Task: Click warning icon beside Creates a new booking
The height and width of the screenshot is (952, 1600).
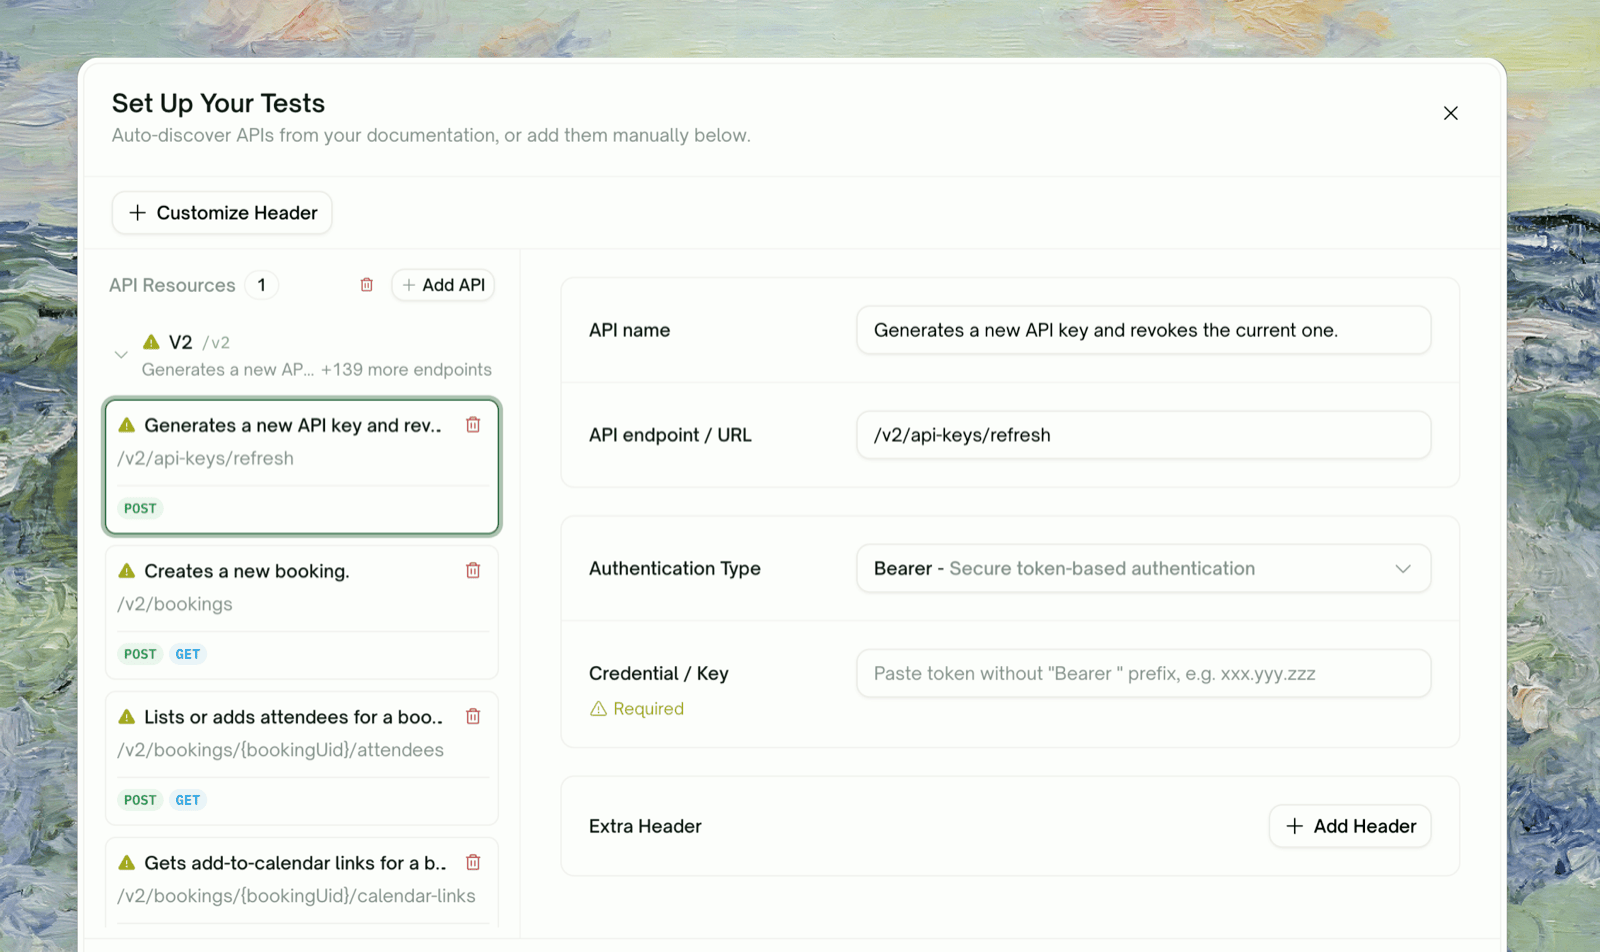Action: (x=127, y=571)
